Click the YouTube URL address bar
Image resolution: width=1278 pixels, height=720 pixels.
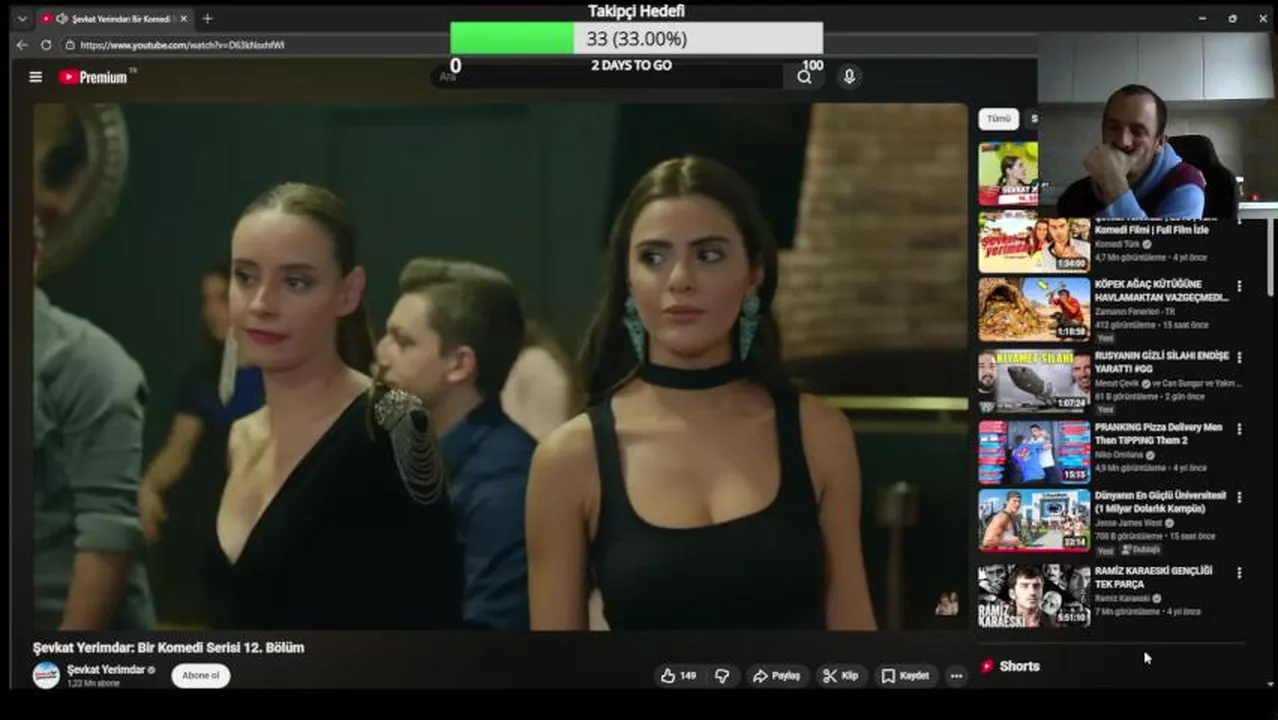pos(182,45)
